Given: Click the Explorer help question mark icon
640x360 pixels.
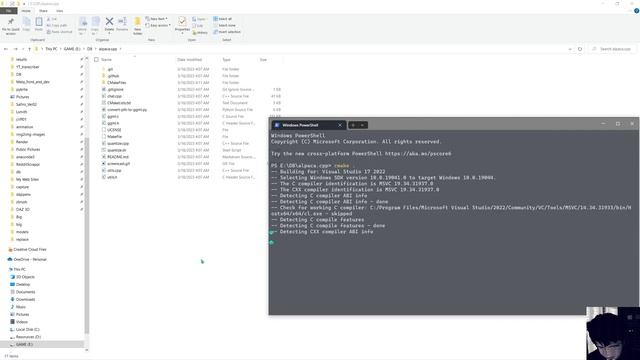Looking at the screenshot, I should coord(636,11).
